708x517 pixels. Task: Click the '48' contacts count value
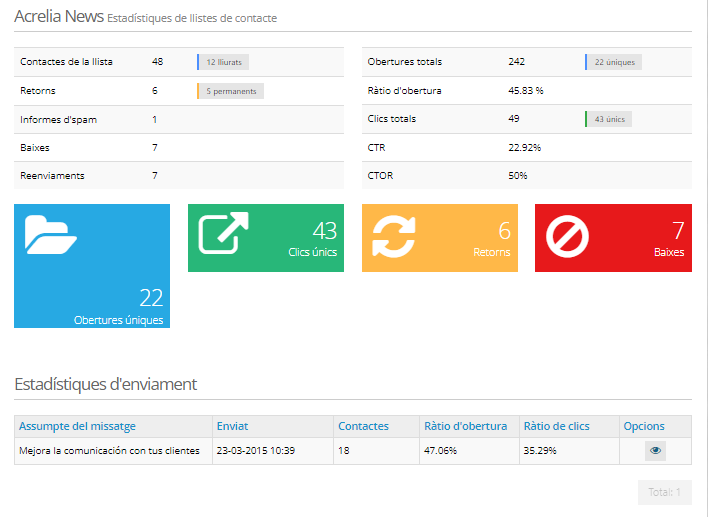[x=157, y=62]
